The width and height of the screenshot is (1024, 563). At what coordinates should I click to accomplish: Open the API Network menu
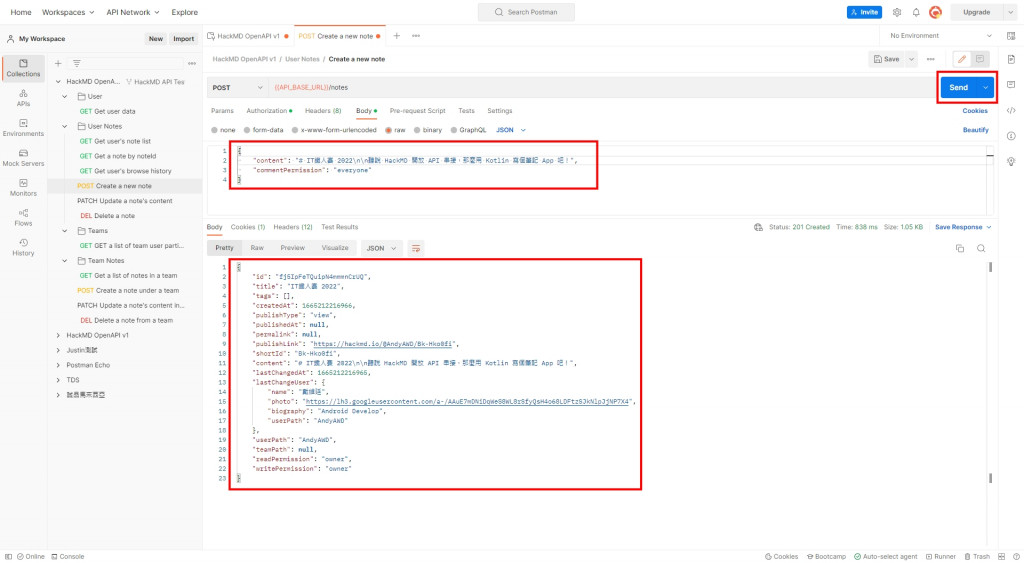coord(133,12)
